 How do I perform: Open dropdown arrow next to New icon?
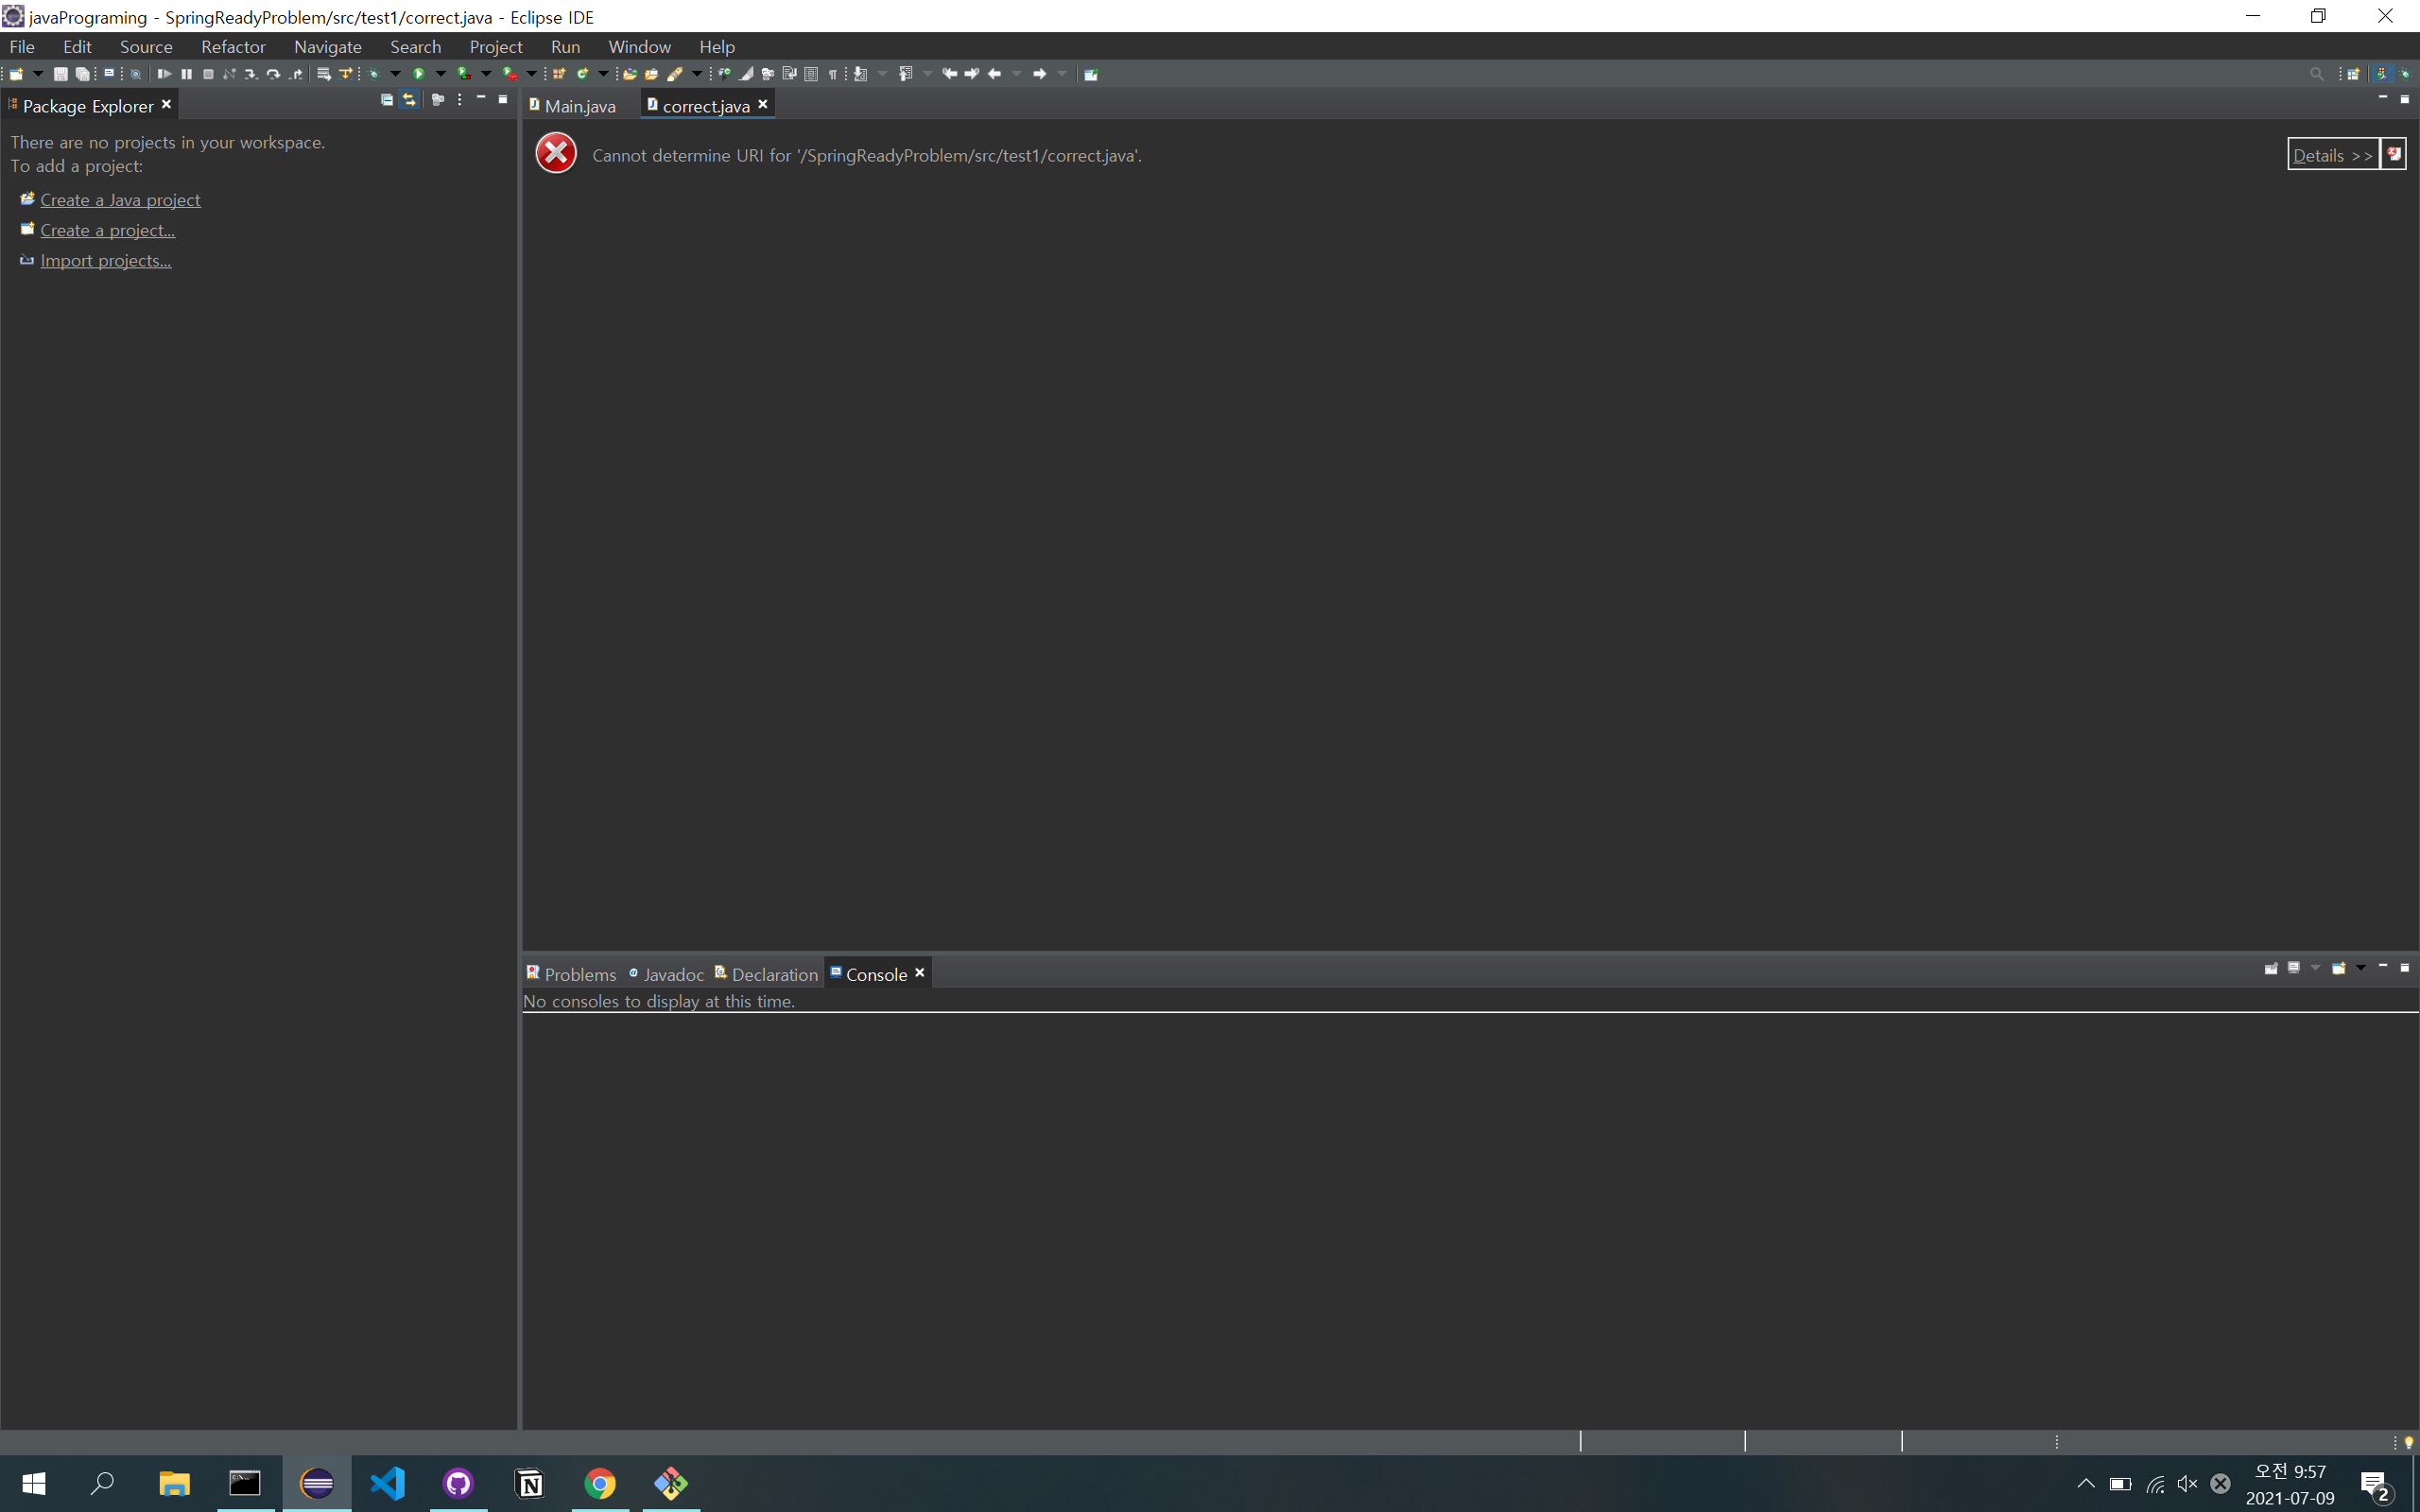38,74
